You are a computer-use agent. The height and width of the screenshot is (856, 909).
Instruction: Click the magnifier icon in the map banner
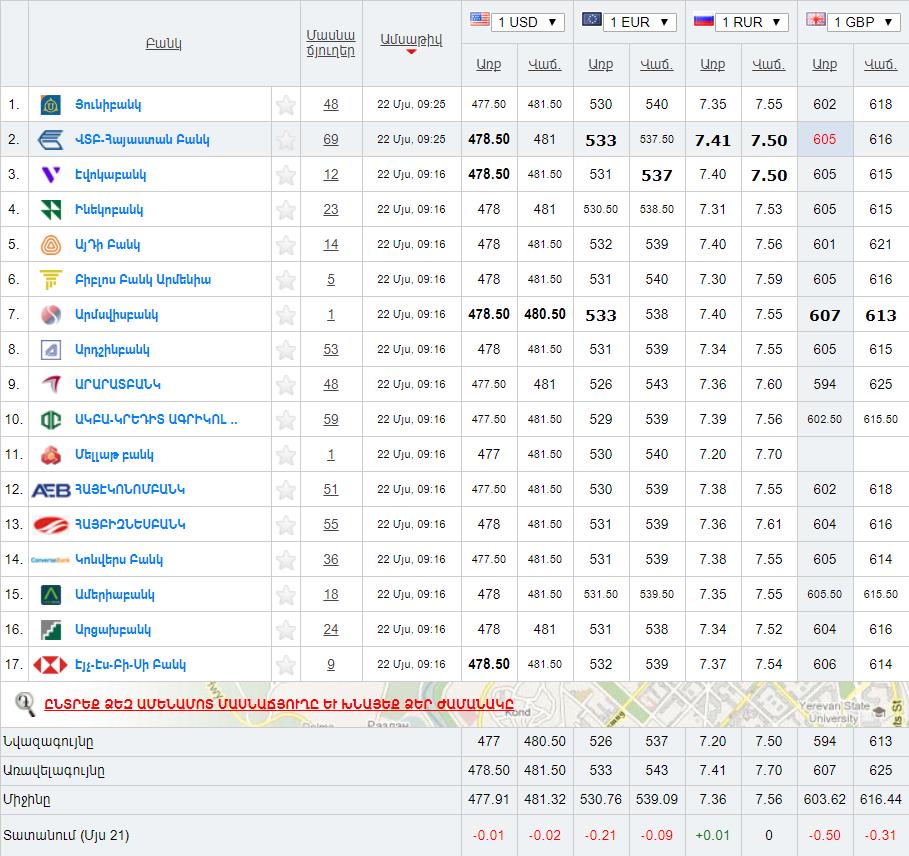26,703
